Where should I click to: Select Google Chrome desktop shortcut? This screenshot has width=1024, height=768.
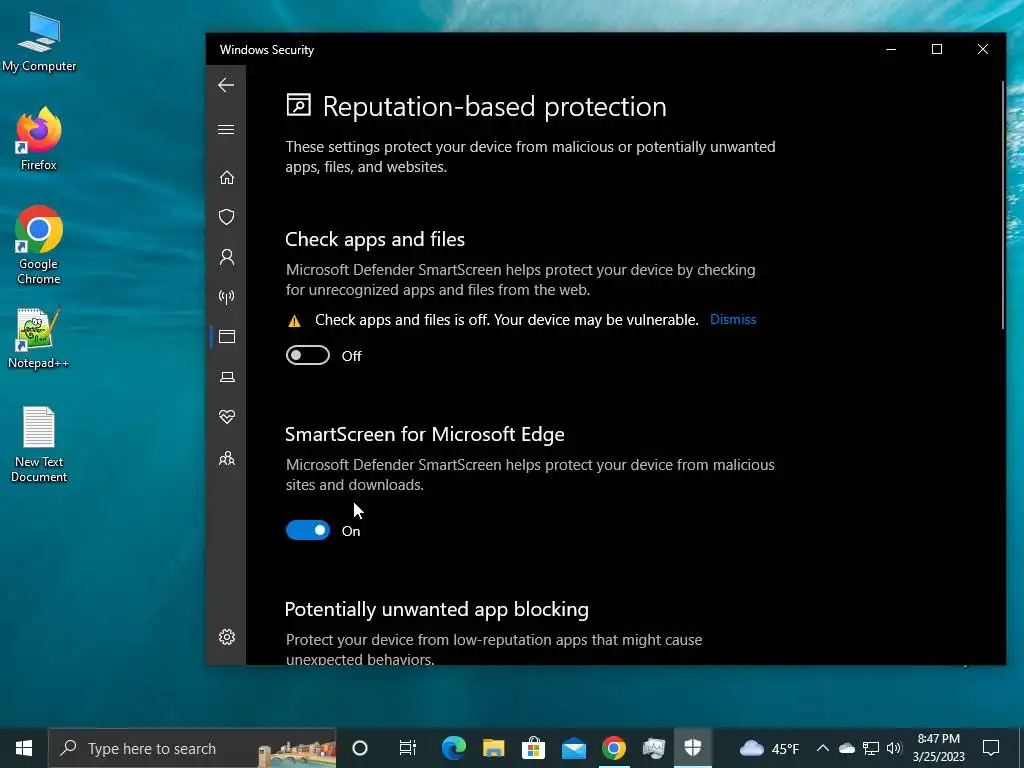click(x=39, y=246)
